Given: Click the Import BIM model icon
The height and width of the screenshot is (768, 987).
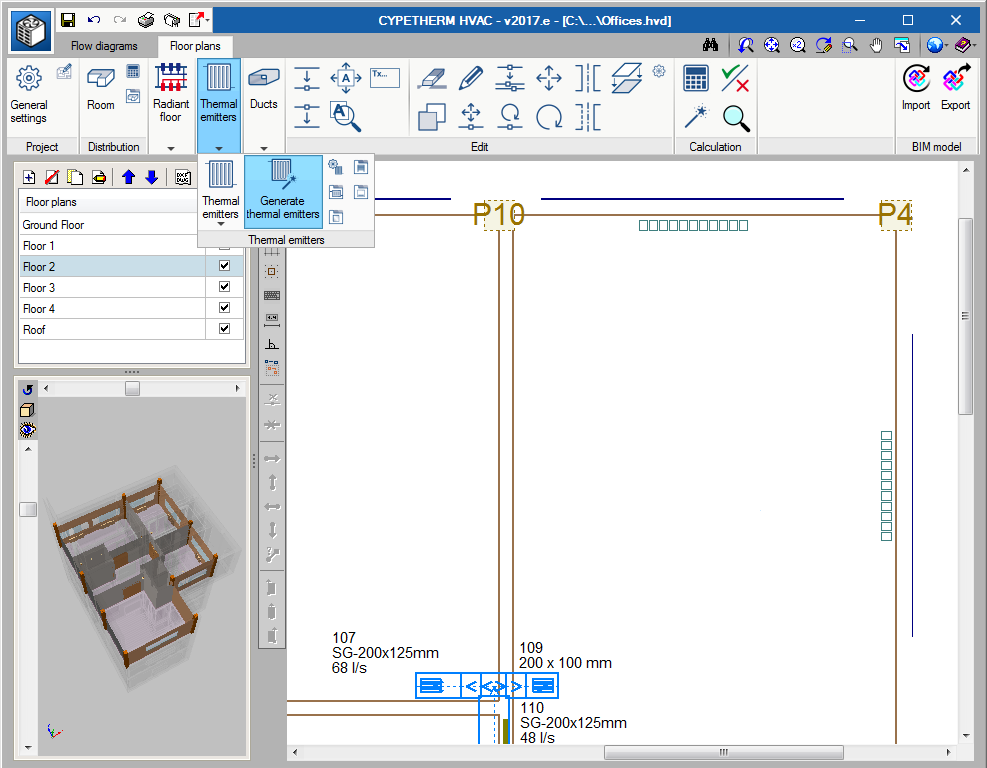Looking at the screenshot, I should pyautogui.click(x=915, y=88).
